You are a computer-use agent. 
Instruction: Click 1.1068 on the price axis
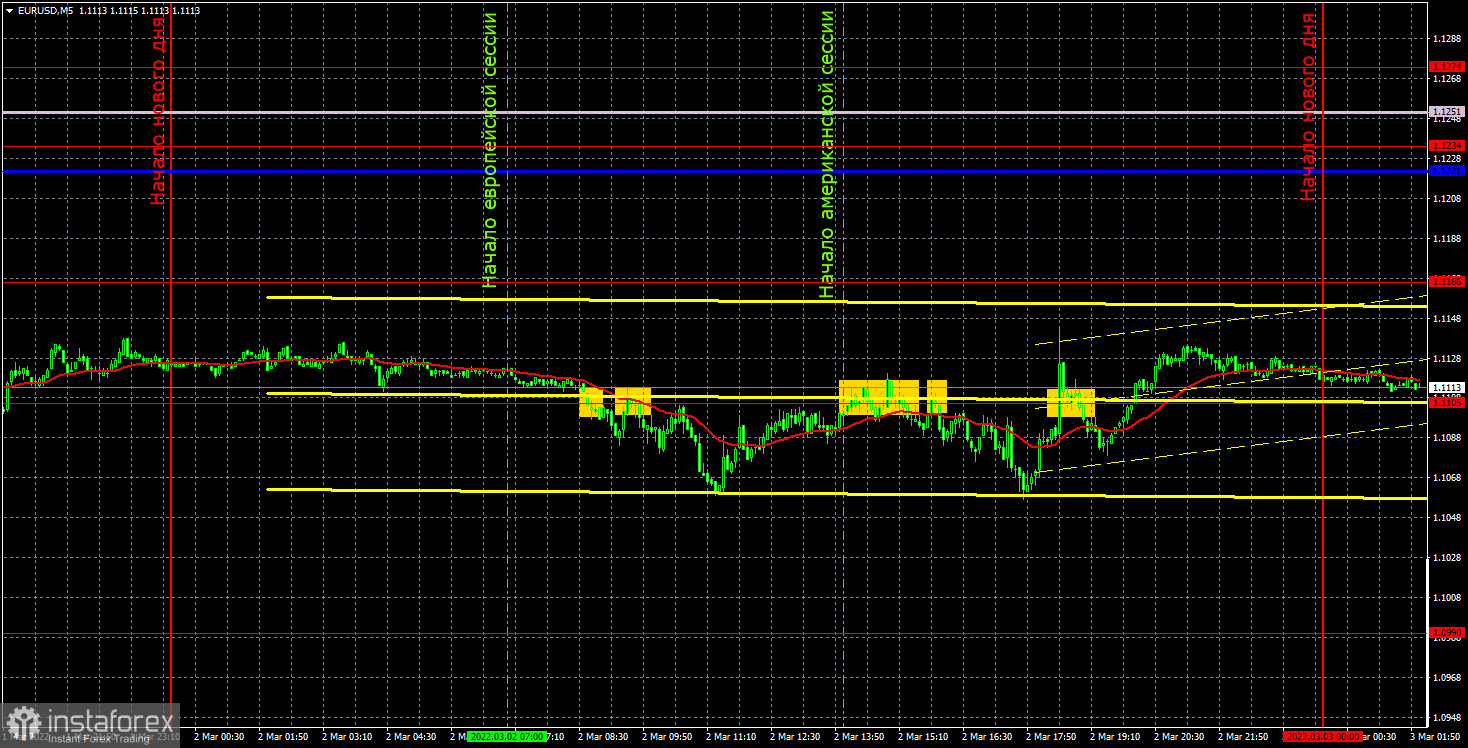pyautogui.click(x=1447, y=477)
